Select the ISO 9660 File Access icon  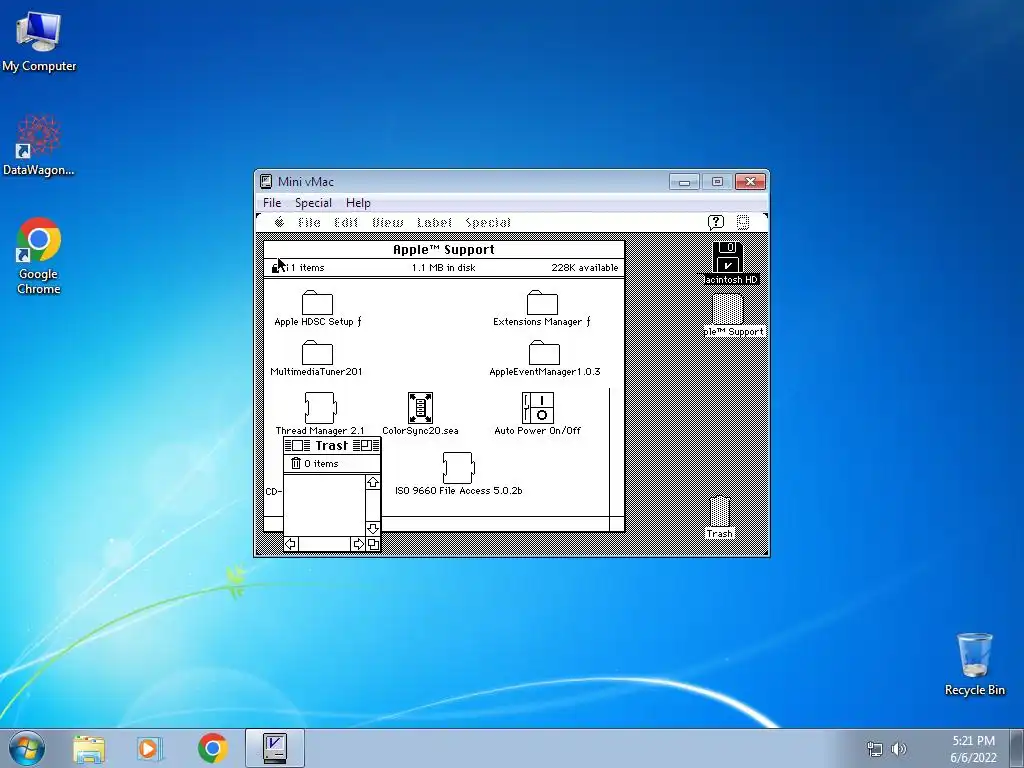point(458,468)
